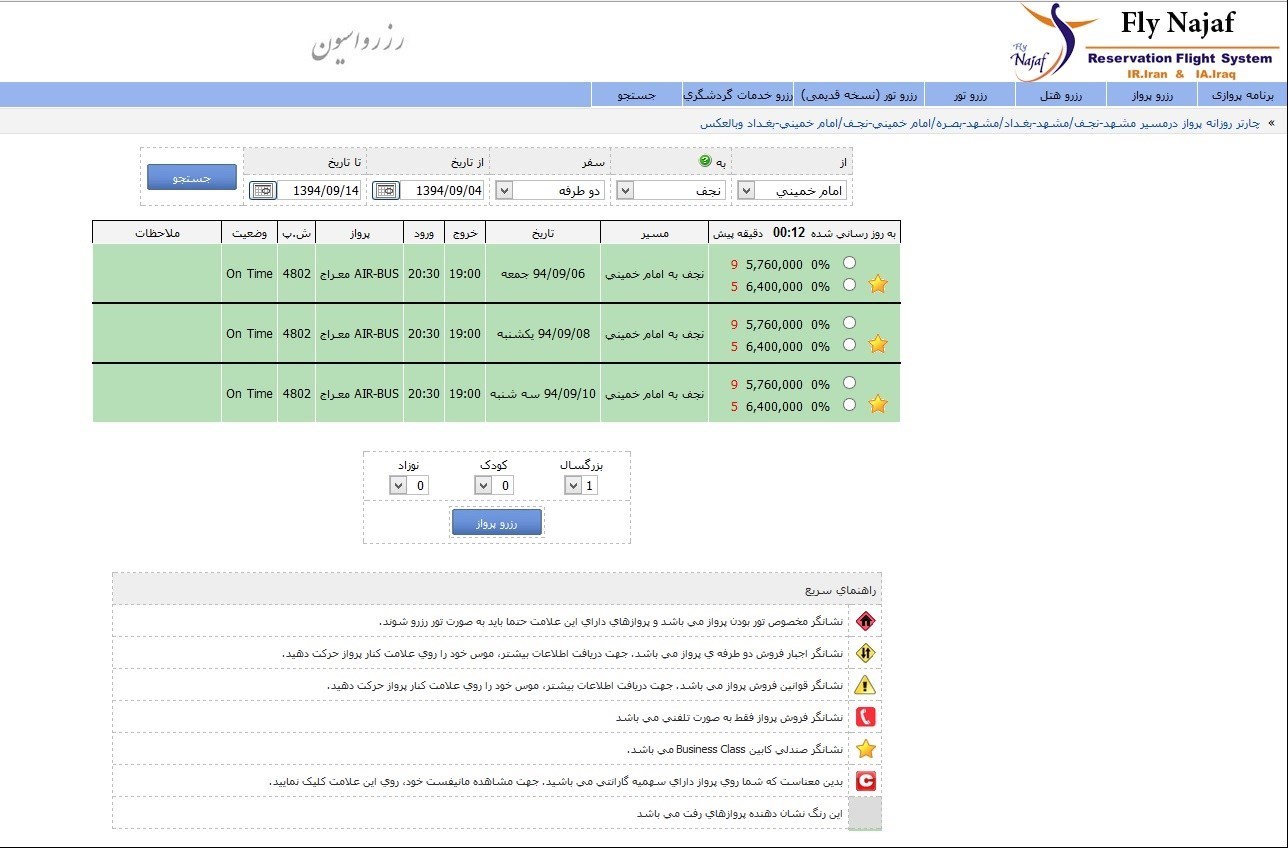Click the Business Class star on the 94/09/10 flight
Screen dimensions: 1288x848
(878, 404)
